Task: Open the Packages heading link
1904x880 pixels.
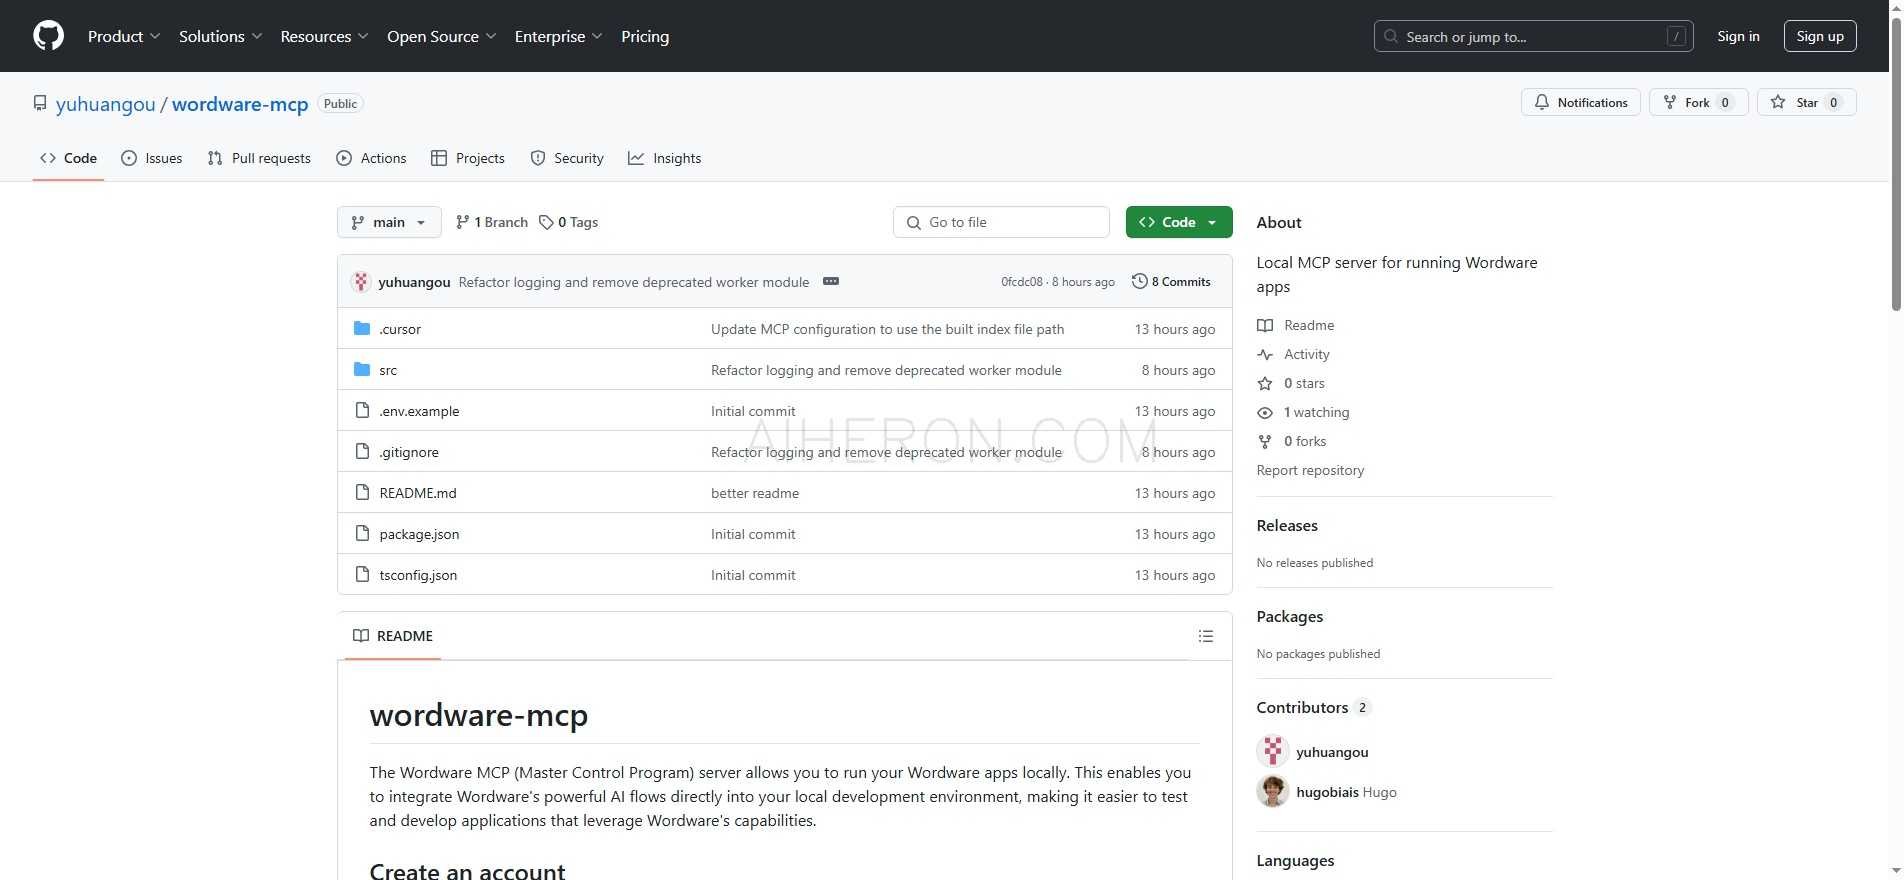Action: coord(1289,616)
